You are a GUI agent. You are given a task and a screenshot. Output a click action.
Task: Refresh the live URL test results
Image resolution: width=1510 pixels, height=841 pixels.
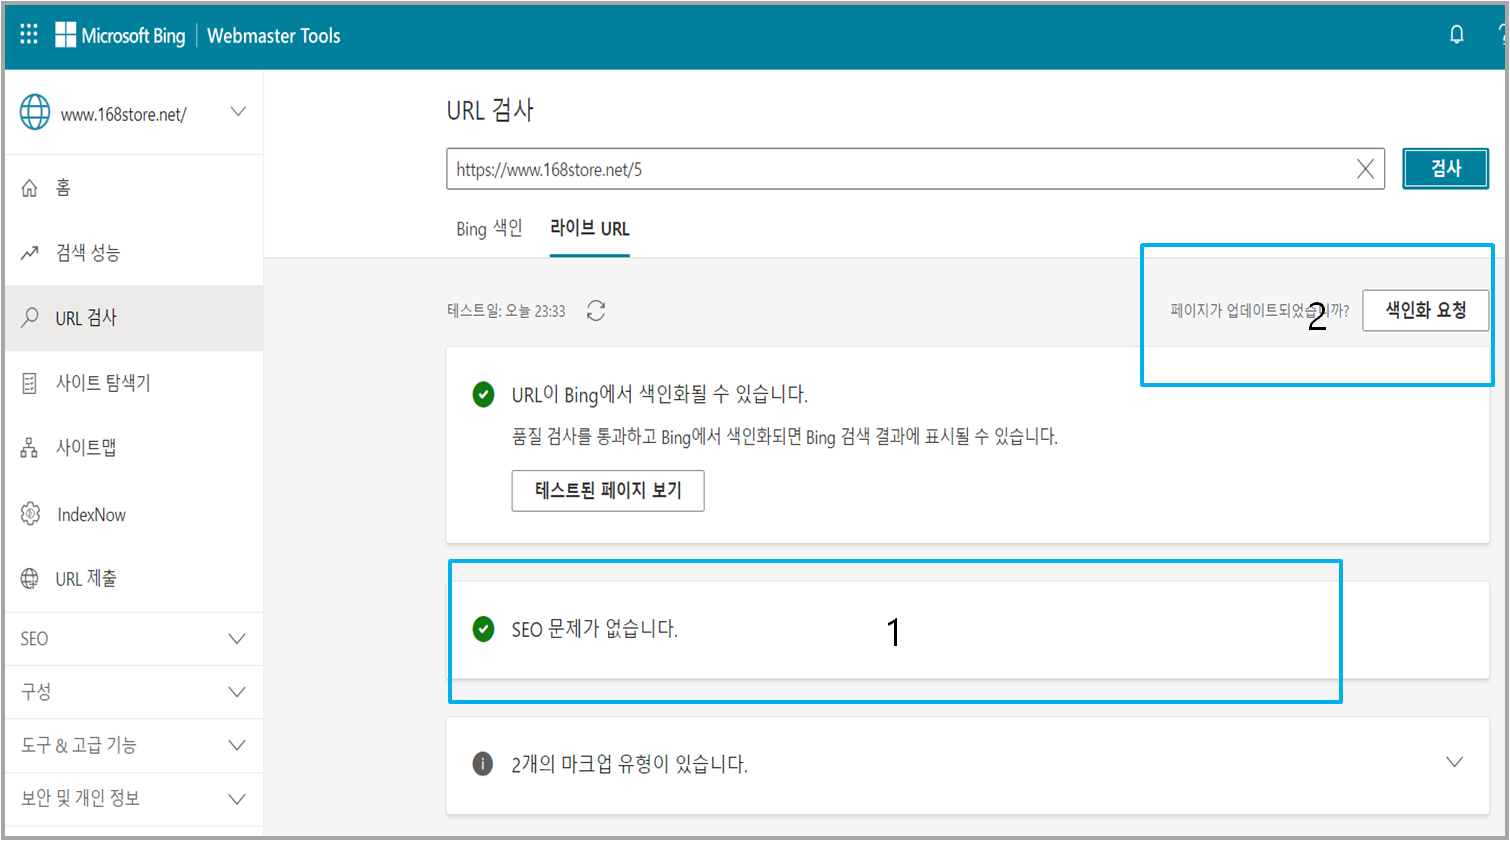pyautogui.click(x=596, y=311)
